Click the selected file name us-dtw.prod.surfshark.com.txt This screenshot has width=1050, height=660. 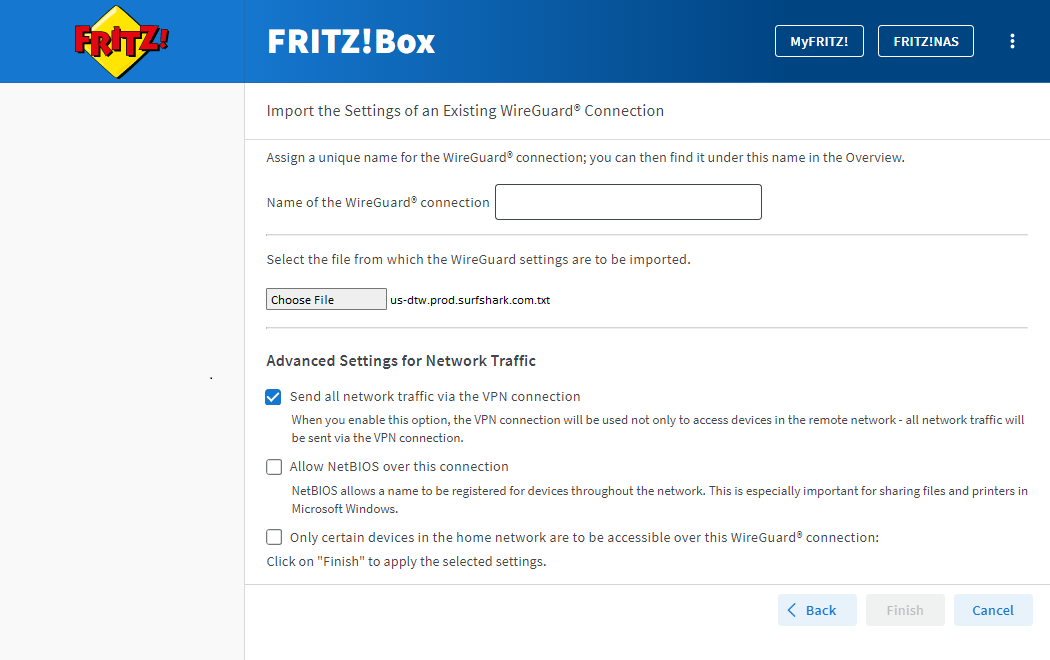(470, 300)
